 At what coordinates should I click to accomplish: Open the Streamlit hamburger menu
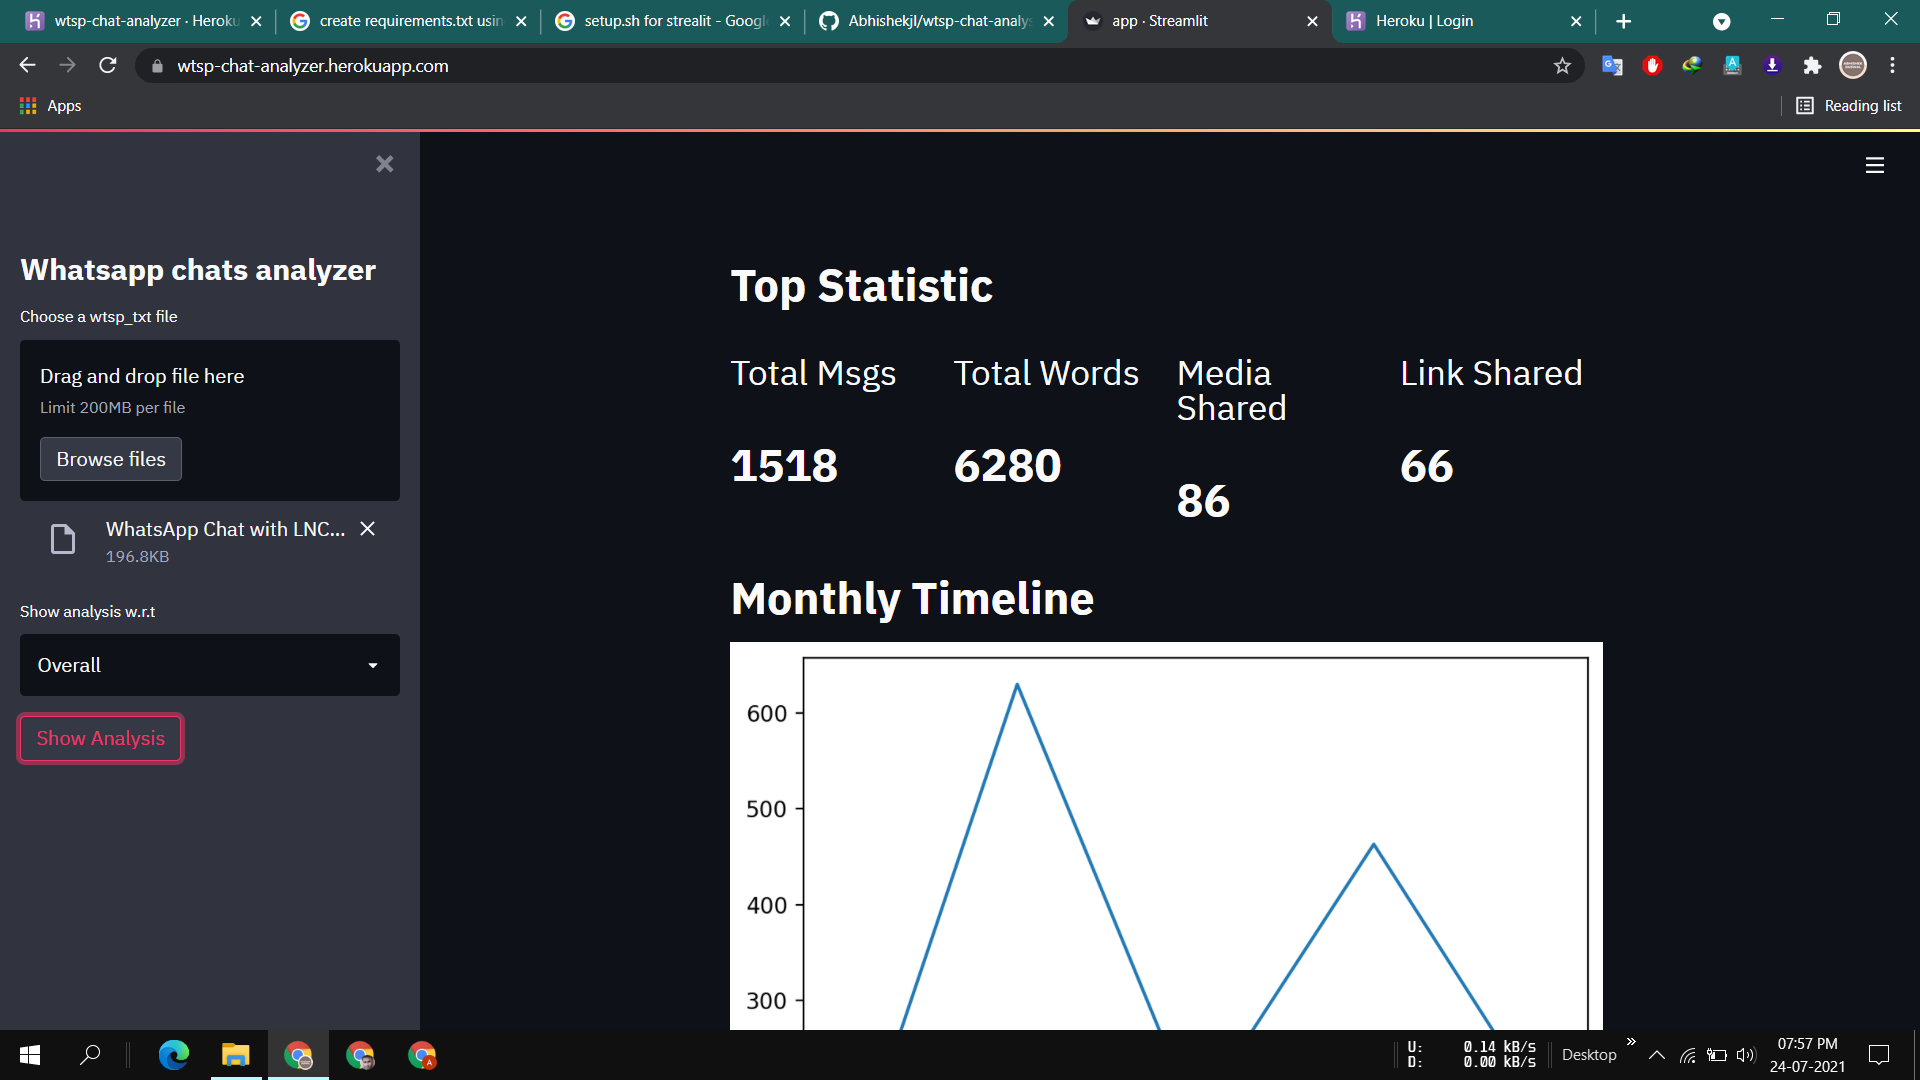point(1874,166)
